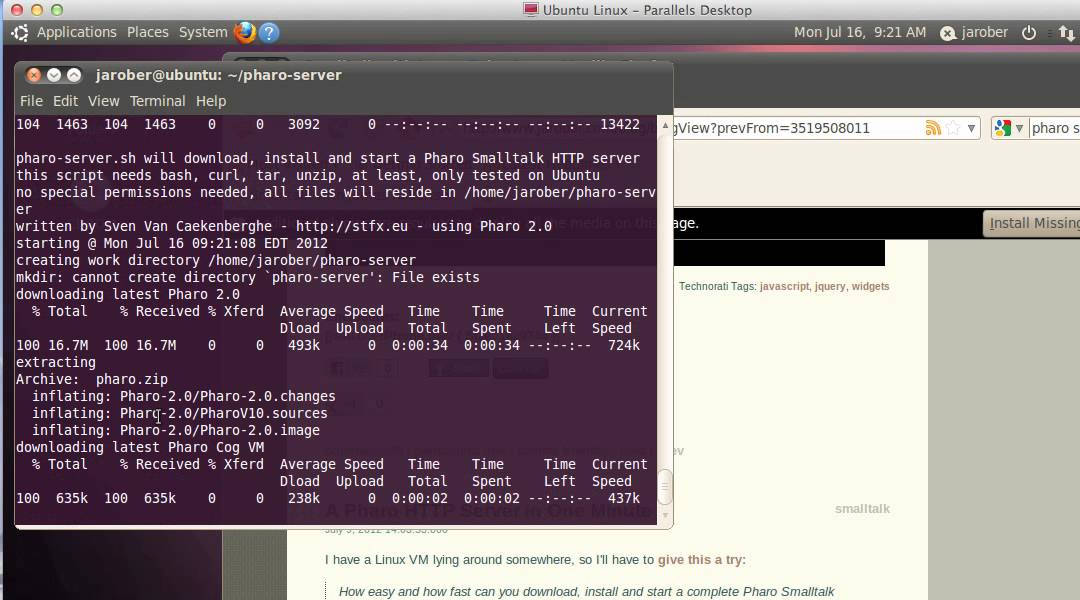The height and width of the screenshot is (600, 1080).
Task: Launch Firefox from the top panel
Action: (x=244, y=32)
